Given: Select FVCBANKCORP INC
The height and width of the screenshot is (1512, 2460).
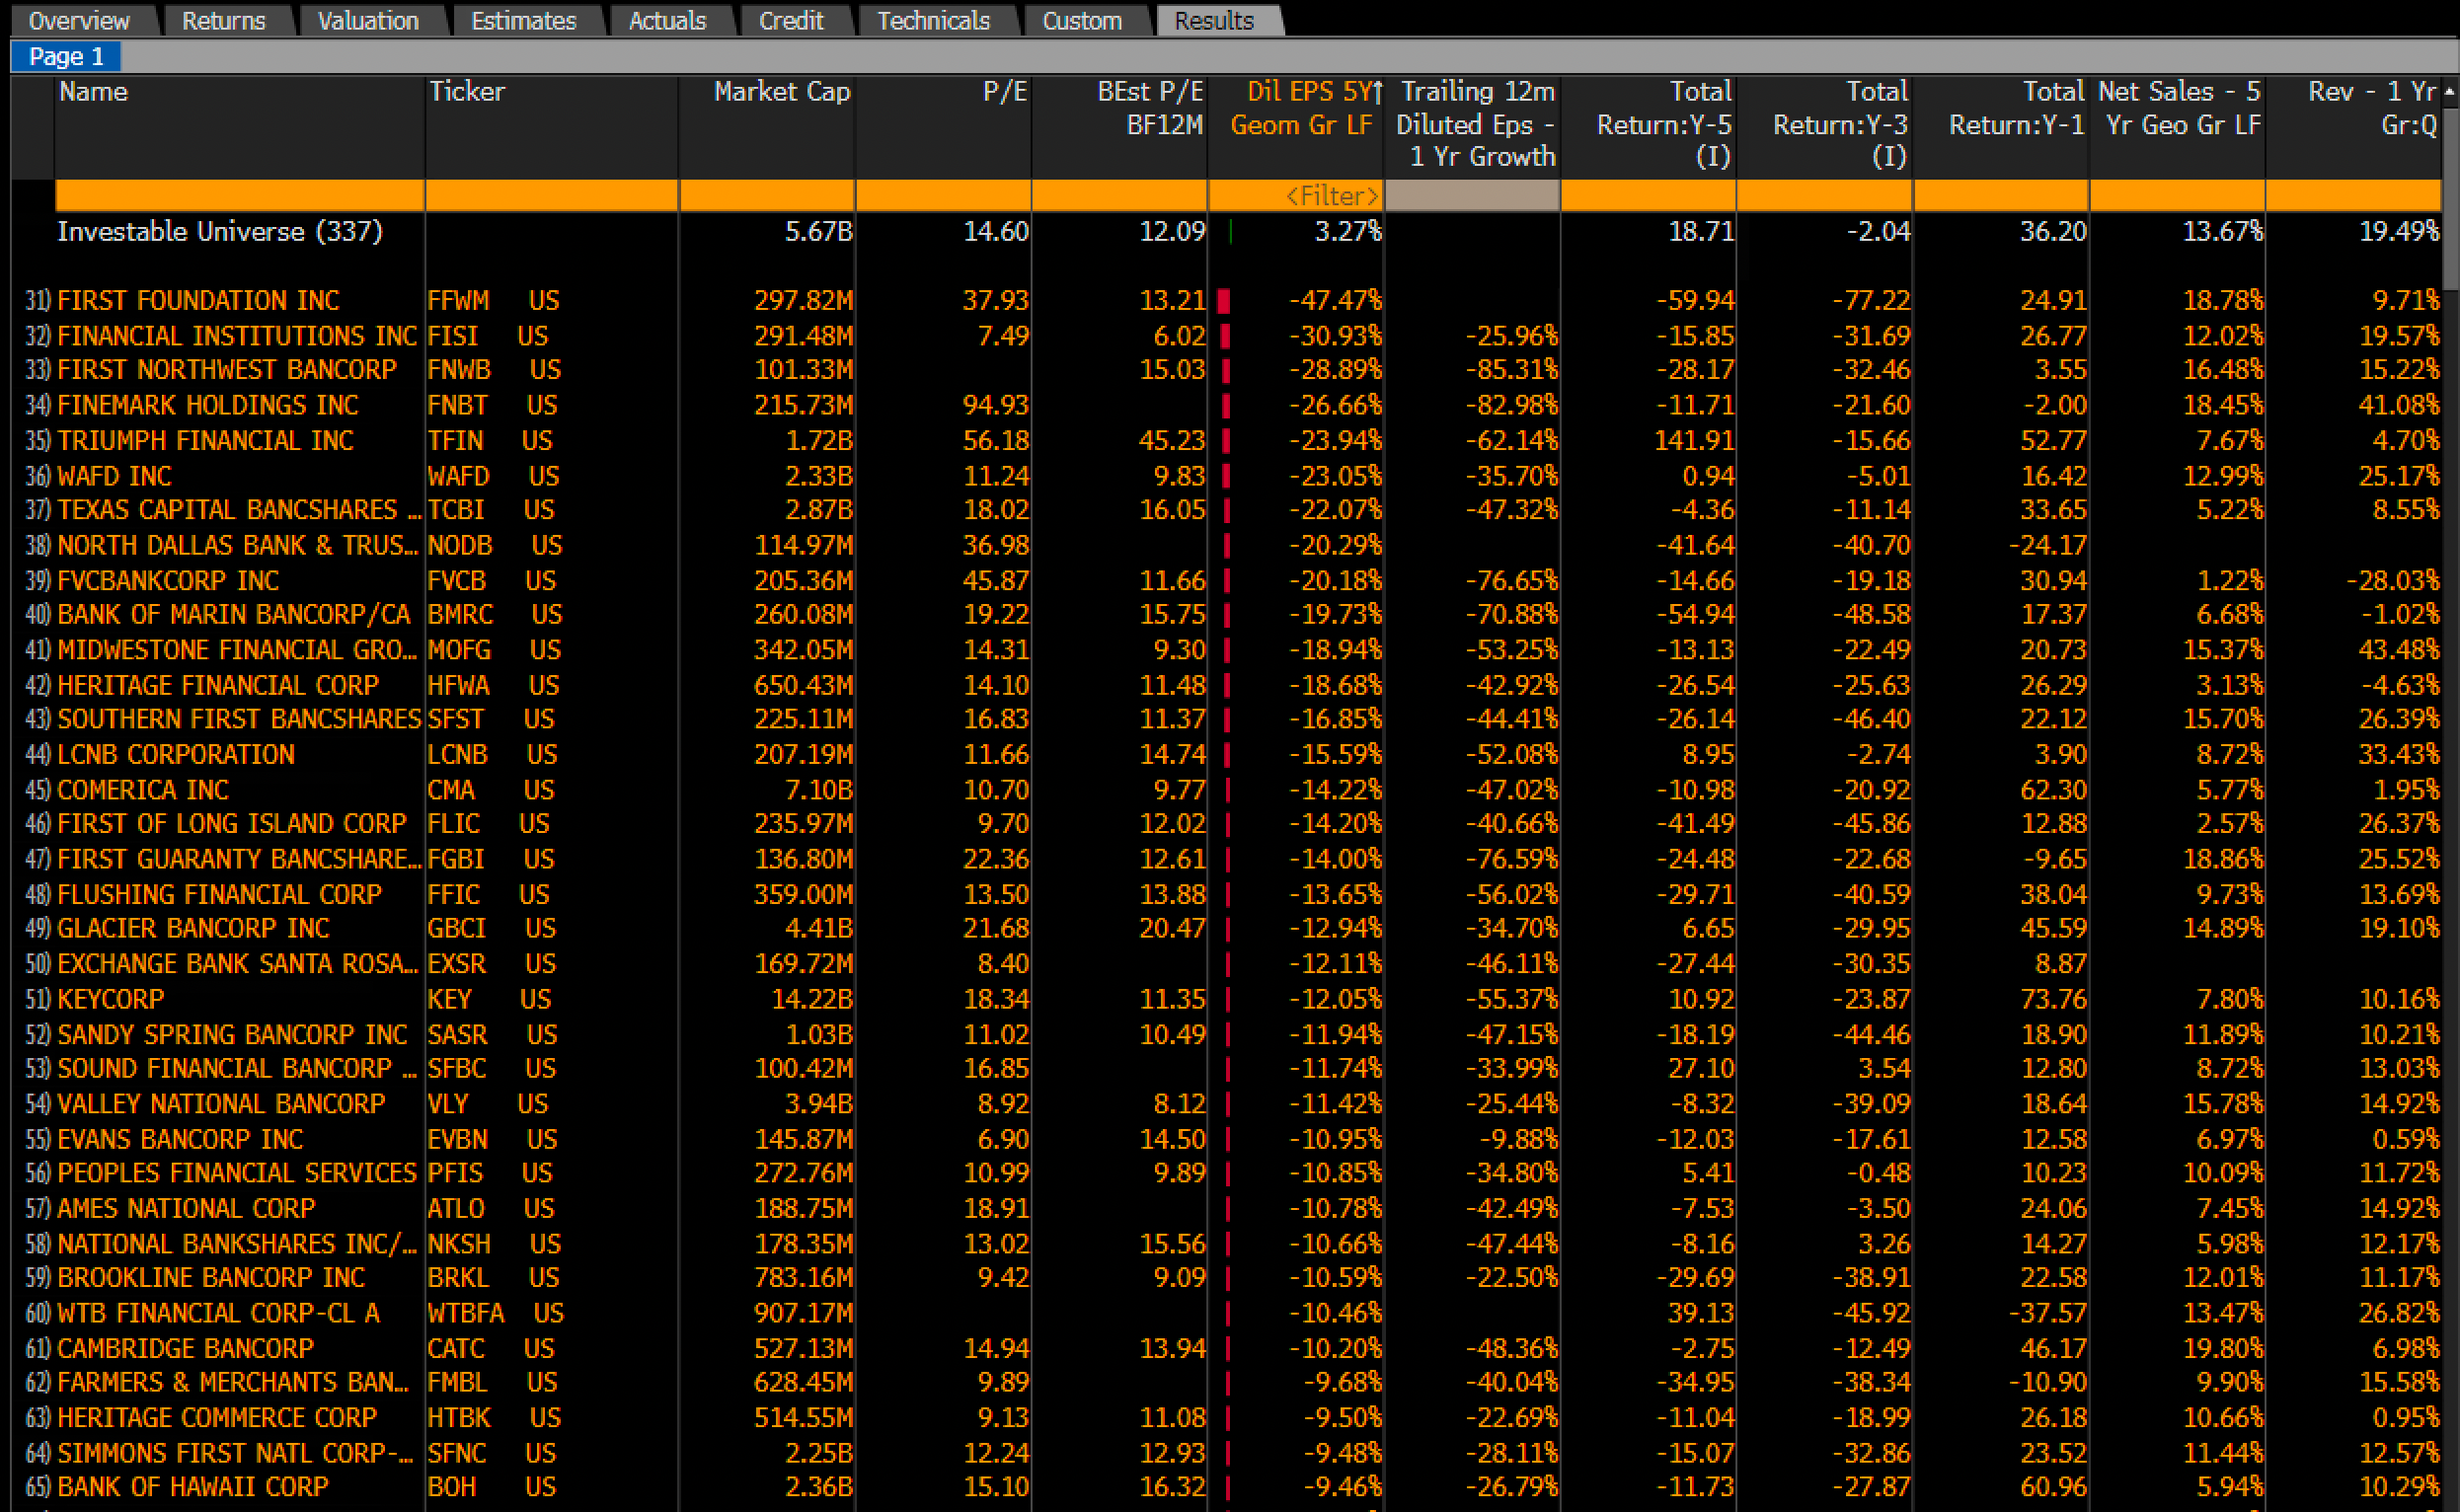Looking at the screenshot, I should [168, 580].
